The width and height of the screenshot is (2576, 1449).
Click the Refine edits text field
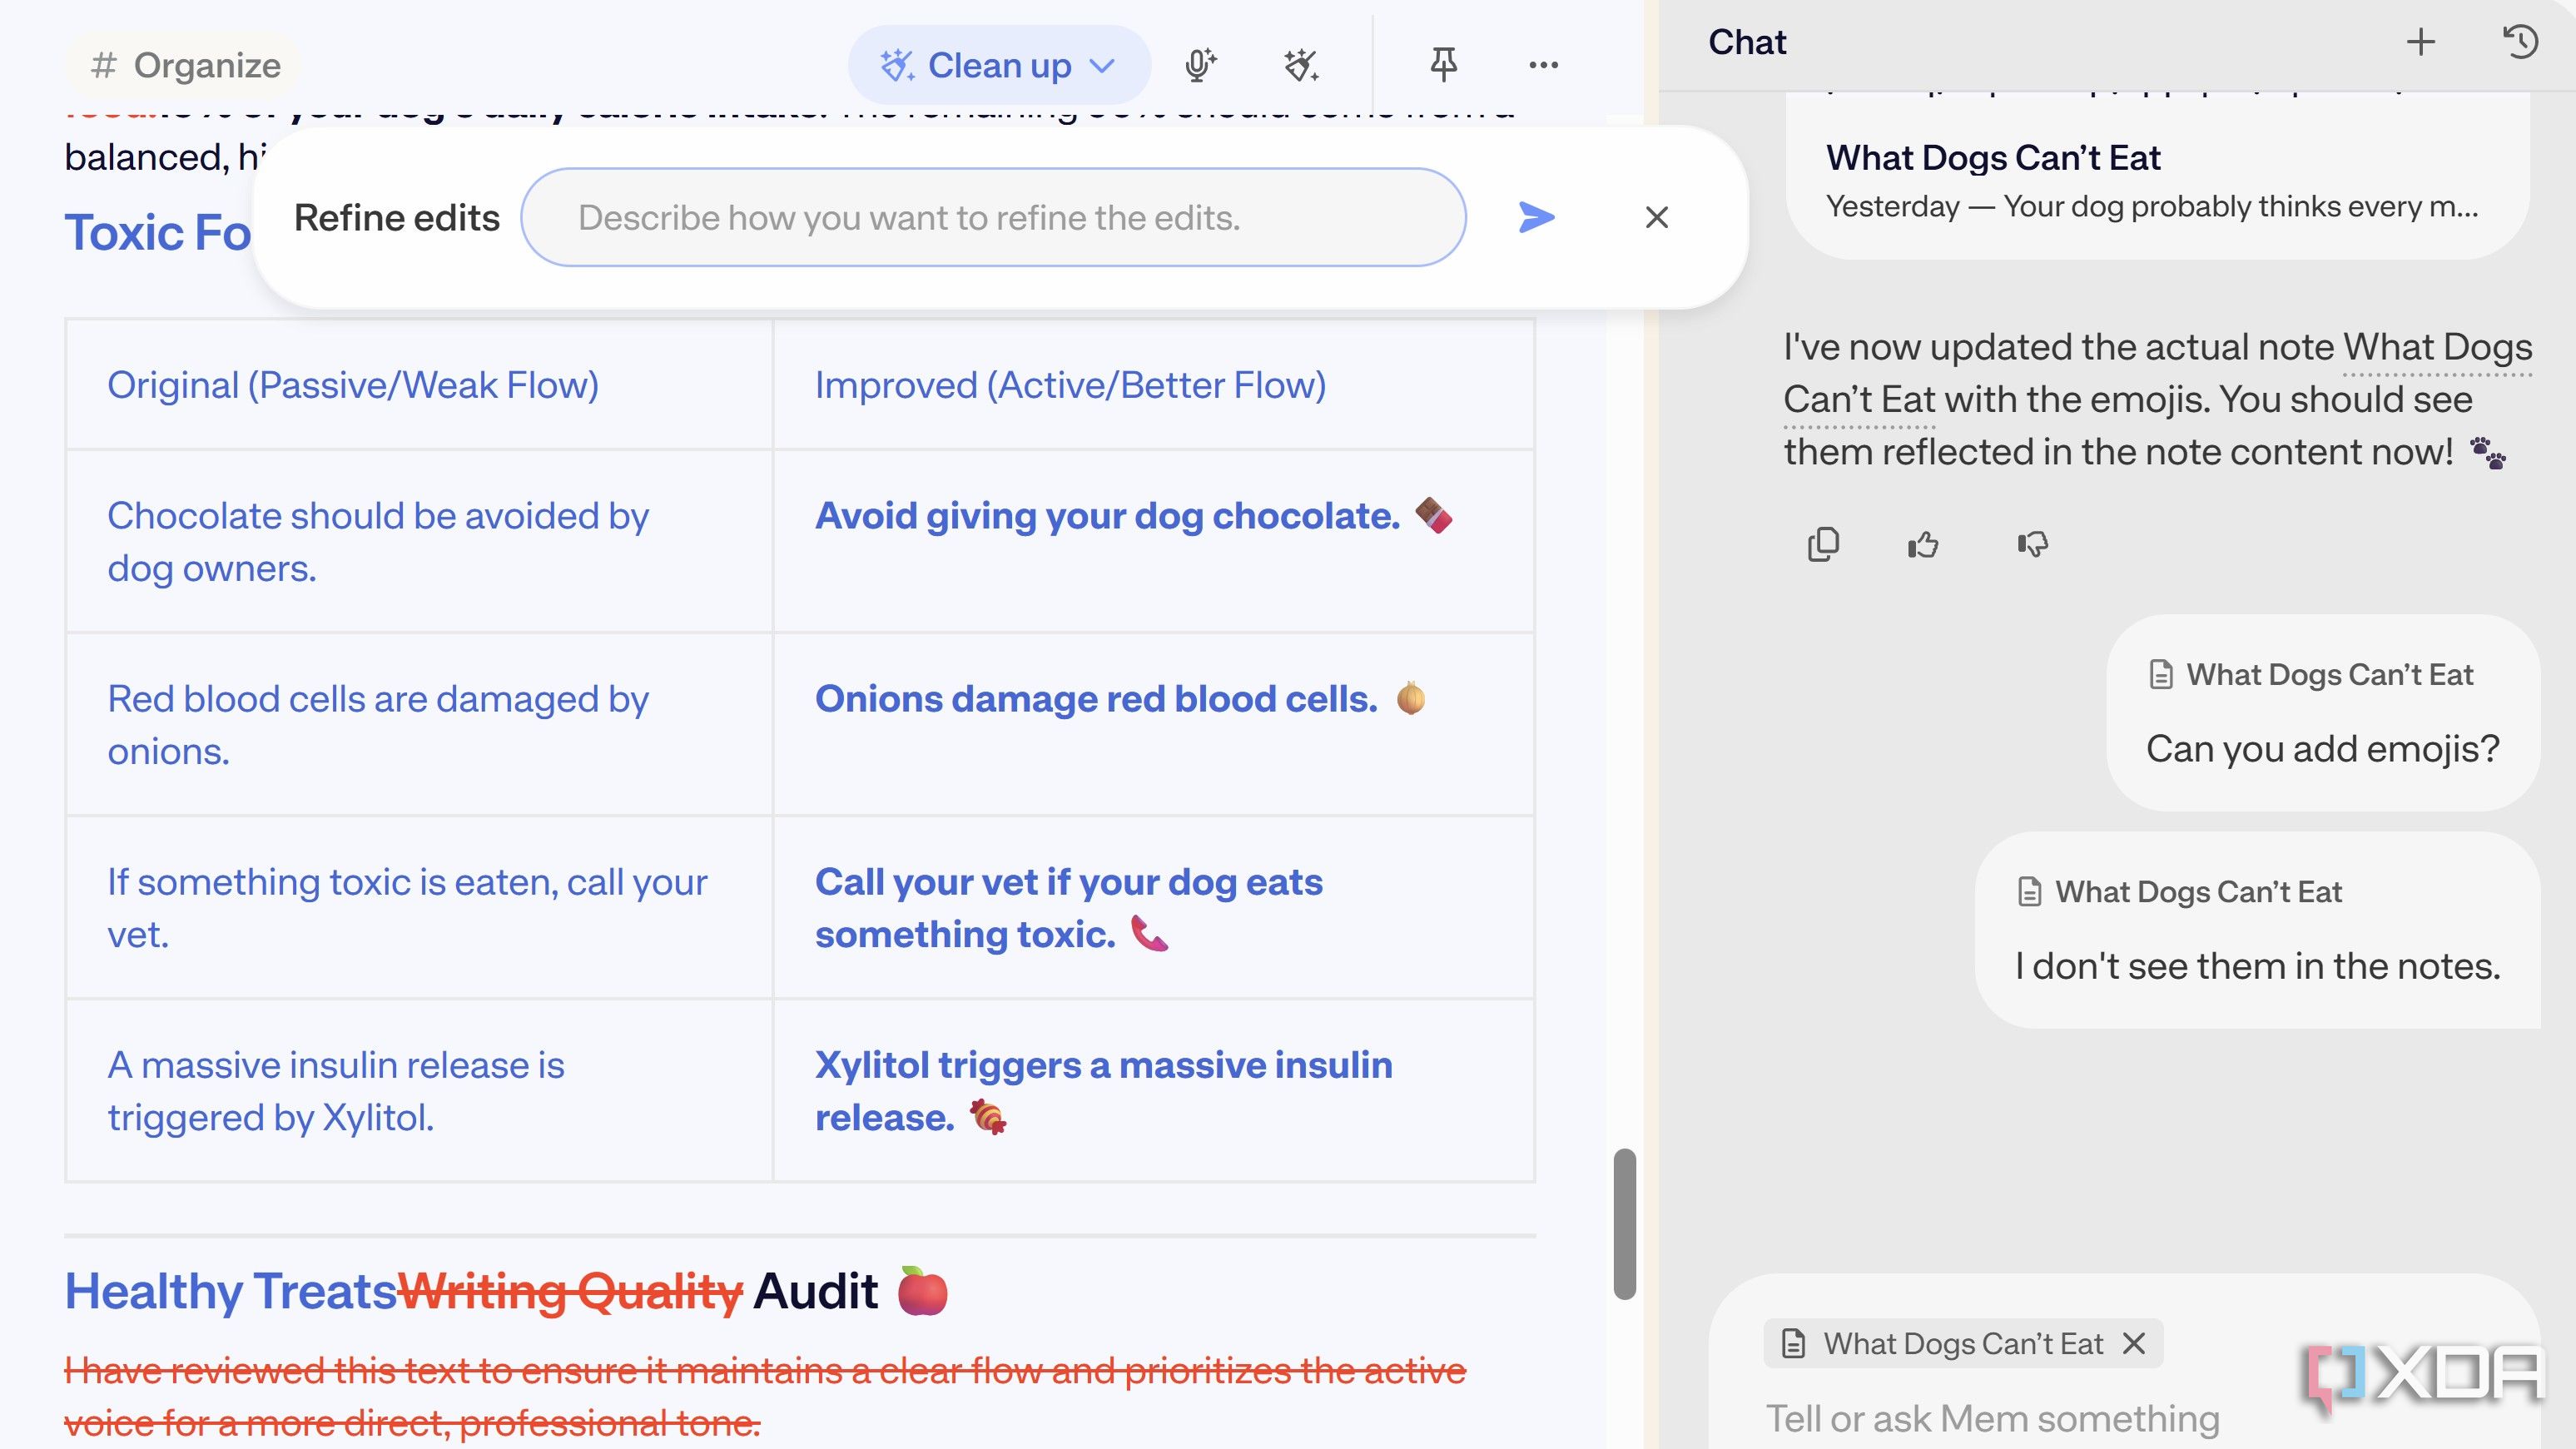[x=993, y=217]
